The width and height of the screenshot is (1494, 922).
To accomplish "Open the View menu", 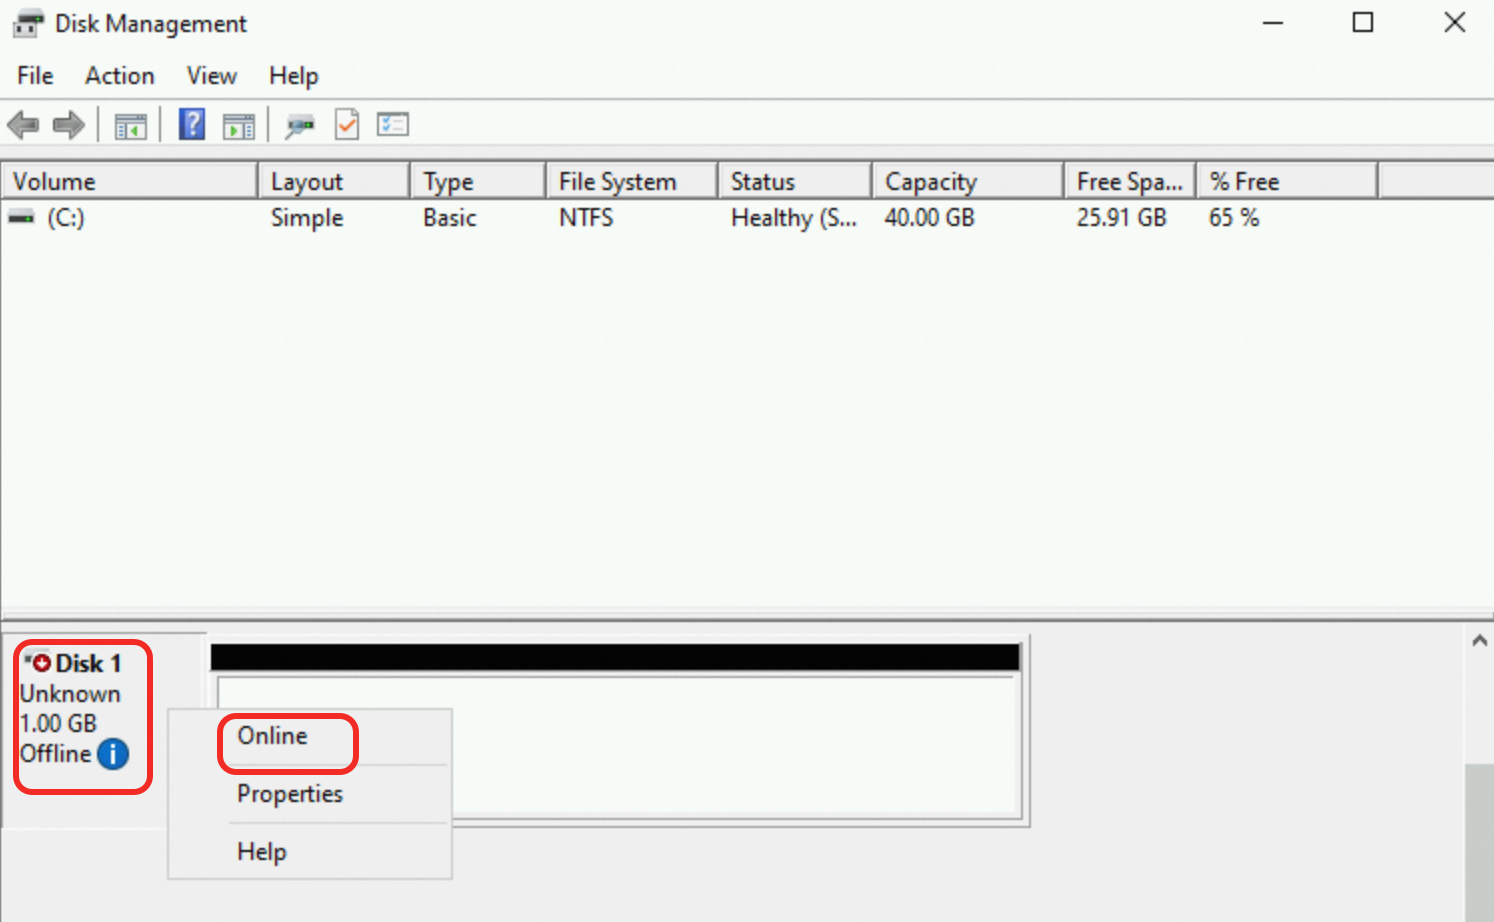I will click(x=212, y=76).
